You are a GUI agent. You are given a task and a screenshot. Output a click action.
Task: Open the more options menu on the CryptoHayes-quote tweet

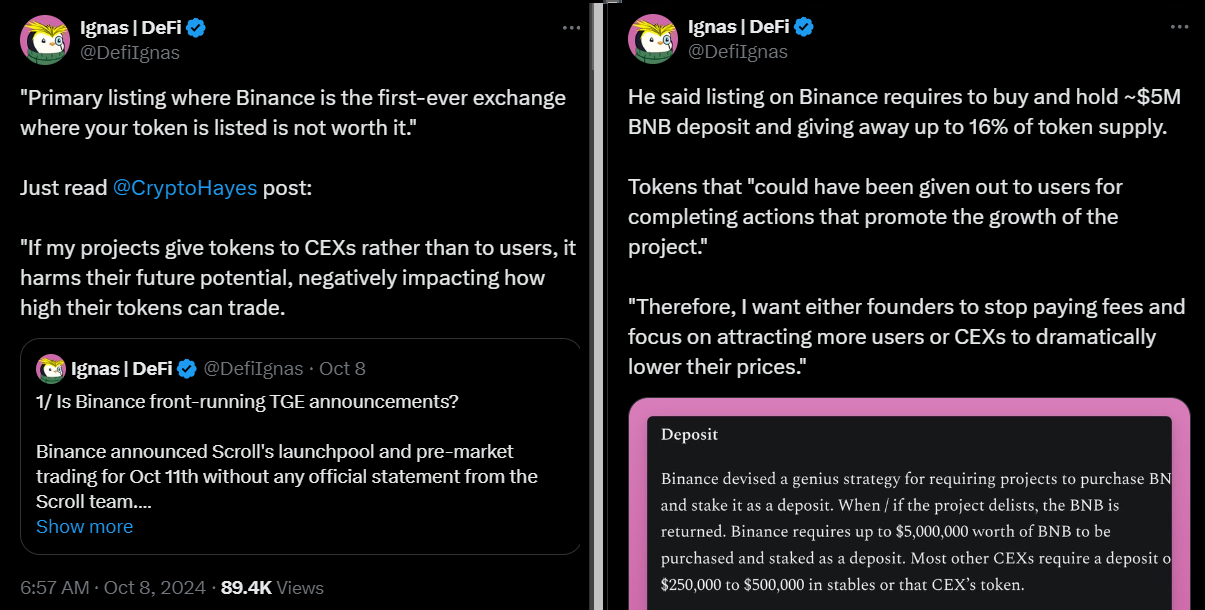click(571, 28)
